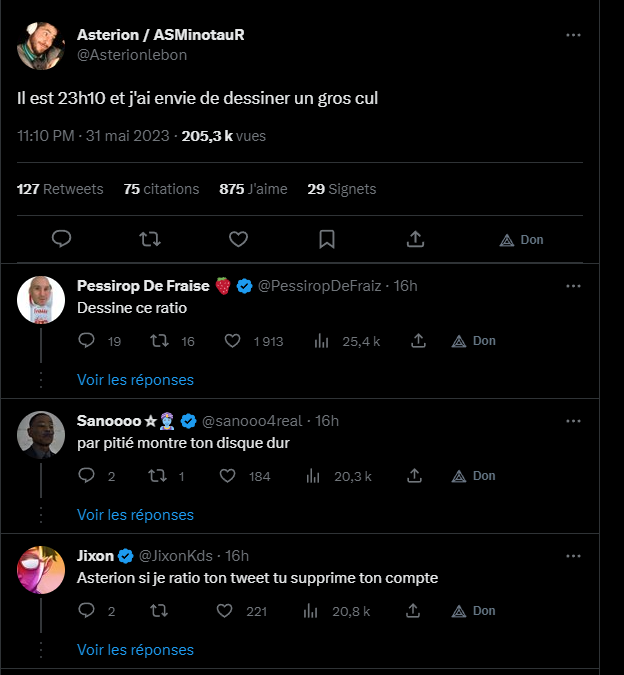Image resolution: width=624 pixels, height=675 pixels.
Task: Retweet Pessirop De Fraise's reply
Action: [158, 341]
